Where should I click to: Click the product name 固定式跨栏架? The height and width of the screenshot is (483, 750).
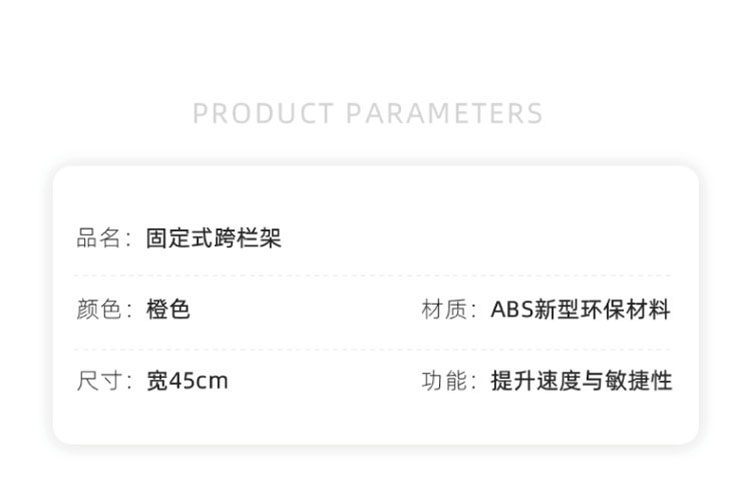(x=214, y=238)
